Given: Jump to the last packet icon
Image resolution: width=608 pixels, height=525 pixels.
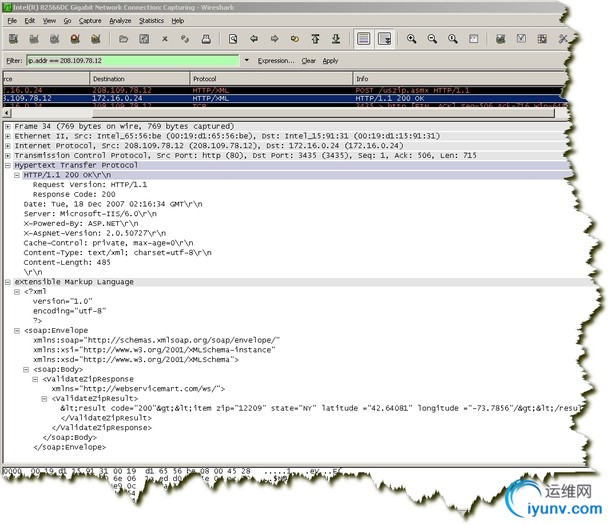Looking at the screenshot, I should pyautogui.click(x=336, y=39).
